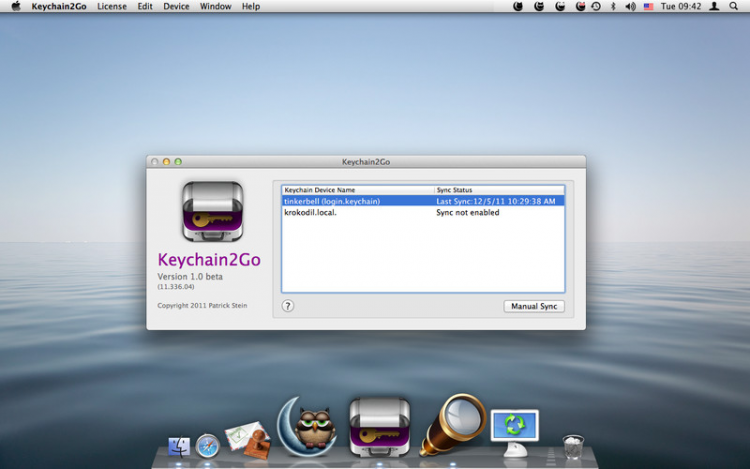This screenshot has height=469, width=750.
Task: Click the third cat-face menu bar icon
Action: tap(560, 6)
